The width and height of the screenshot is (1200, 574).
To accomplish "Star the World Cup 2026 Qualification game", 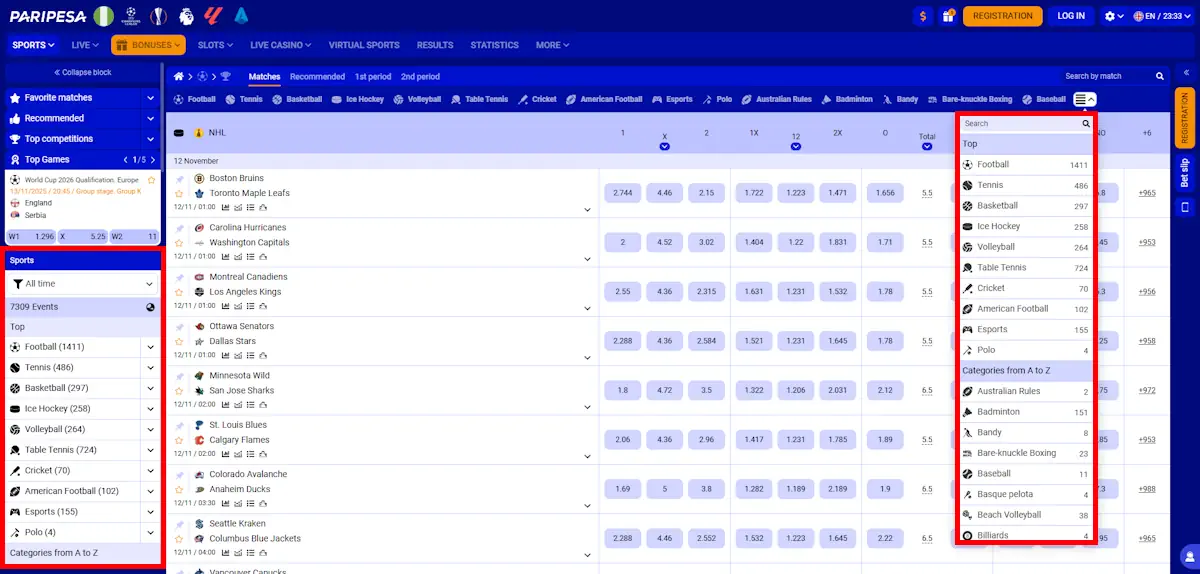I will point(152,180).
